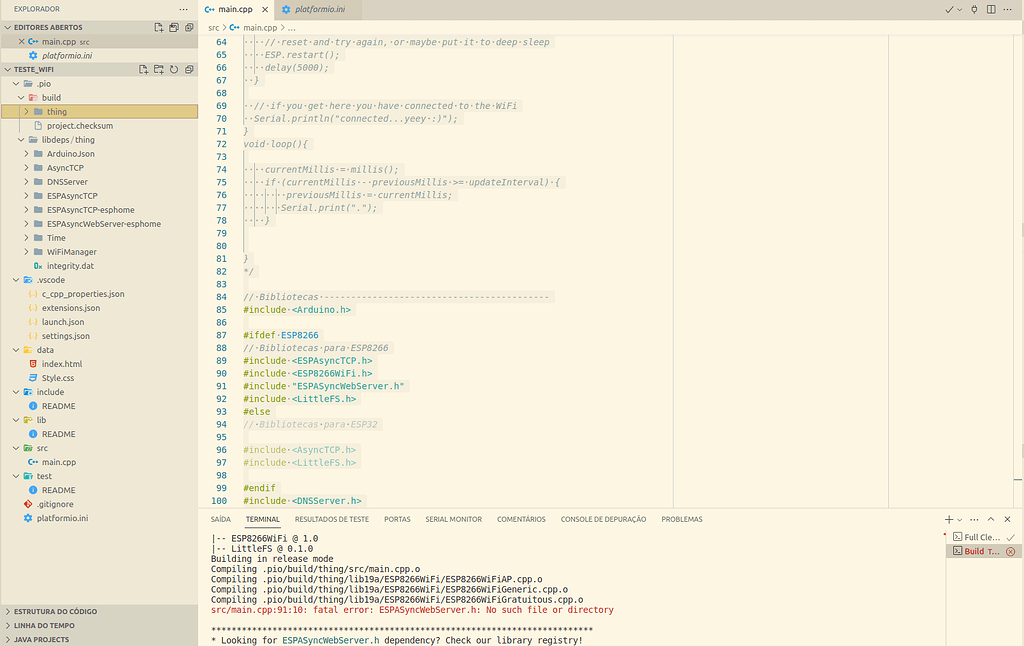Open editor more actions ellipsis
Image resolution: width=1024 pixels, height=646 pixels.
pyautogui.click(x=1009, y=9)
